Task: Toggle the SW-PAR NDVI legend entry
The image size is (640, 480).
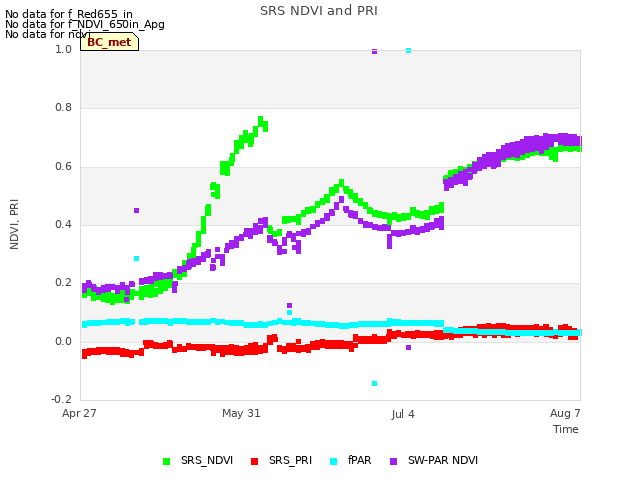Action: pyautogui.click(x=434, y=460)
